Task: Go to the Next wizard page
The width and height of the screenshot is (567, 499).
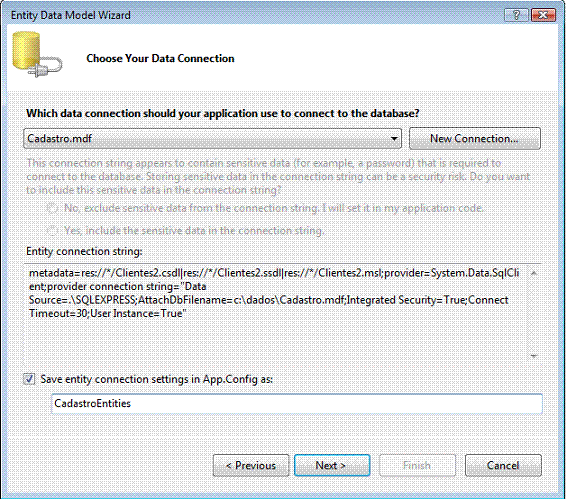Action: [332, 465]
